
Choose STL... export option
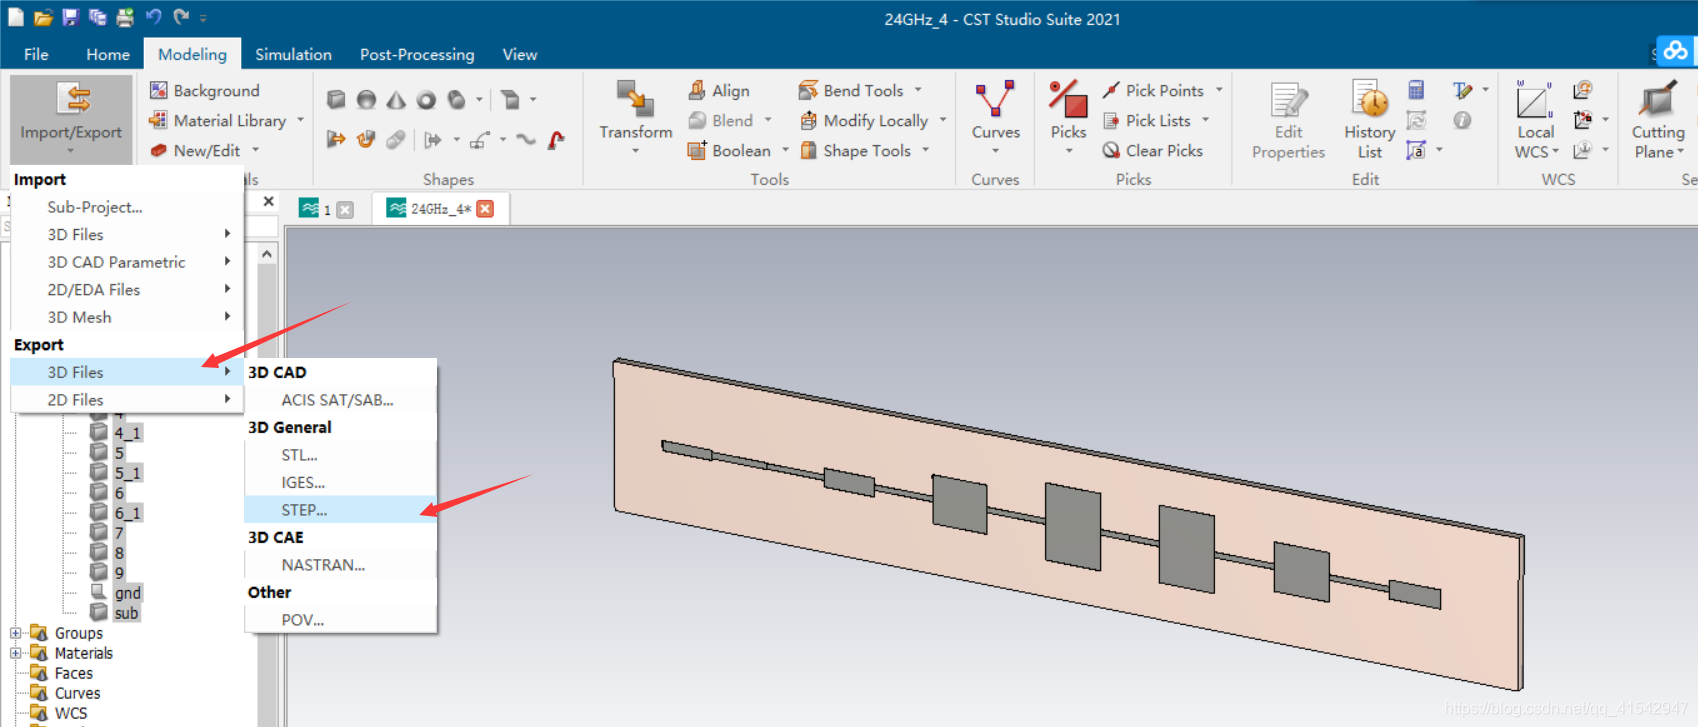click(x=341, y=455)
